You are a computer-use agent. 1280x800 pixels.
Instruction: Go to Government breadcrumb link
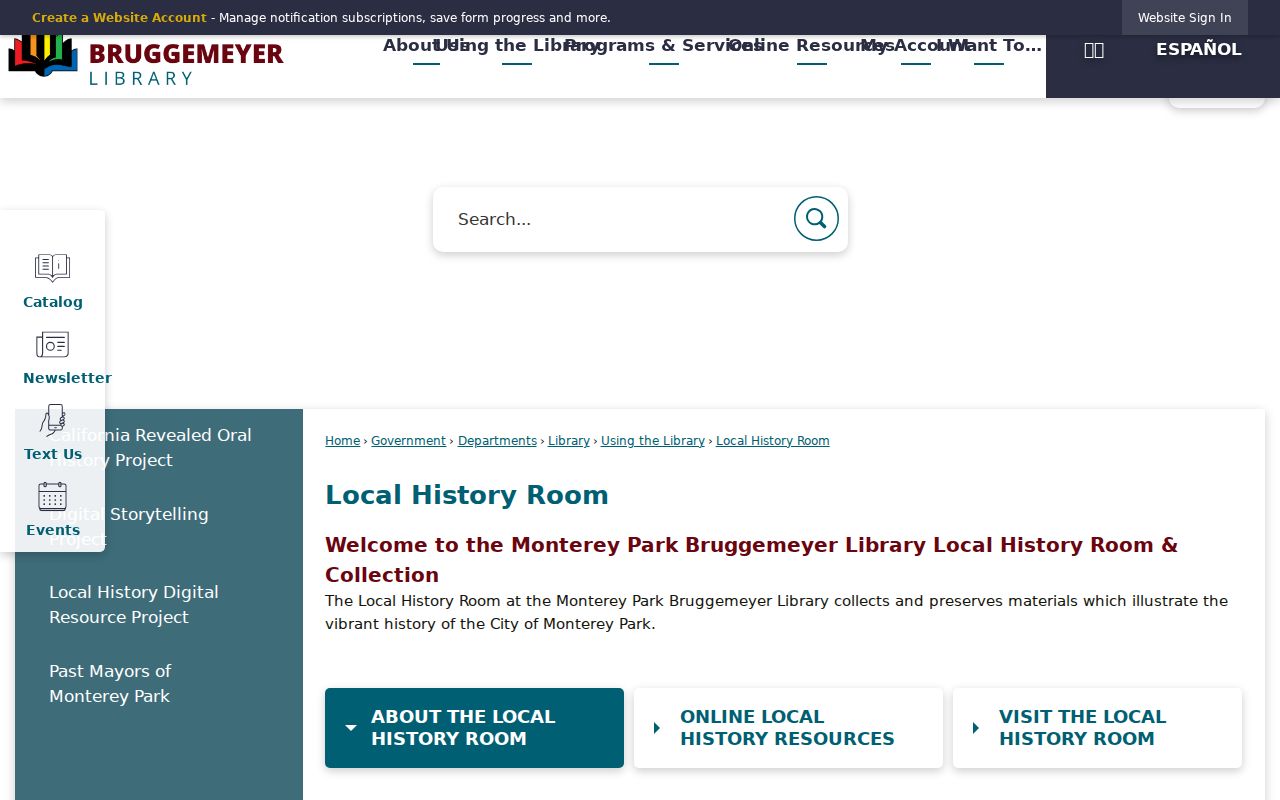tap(408, 441)
